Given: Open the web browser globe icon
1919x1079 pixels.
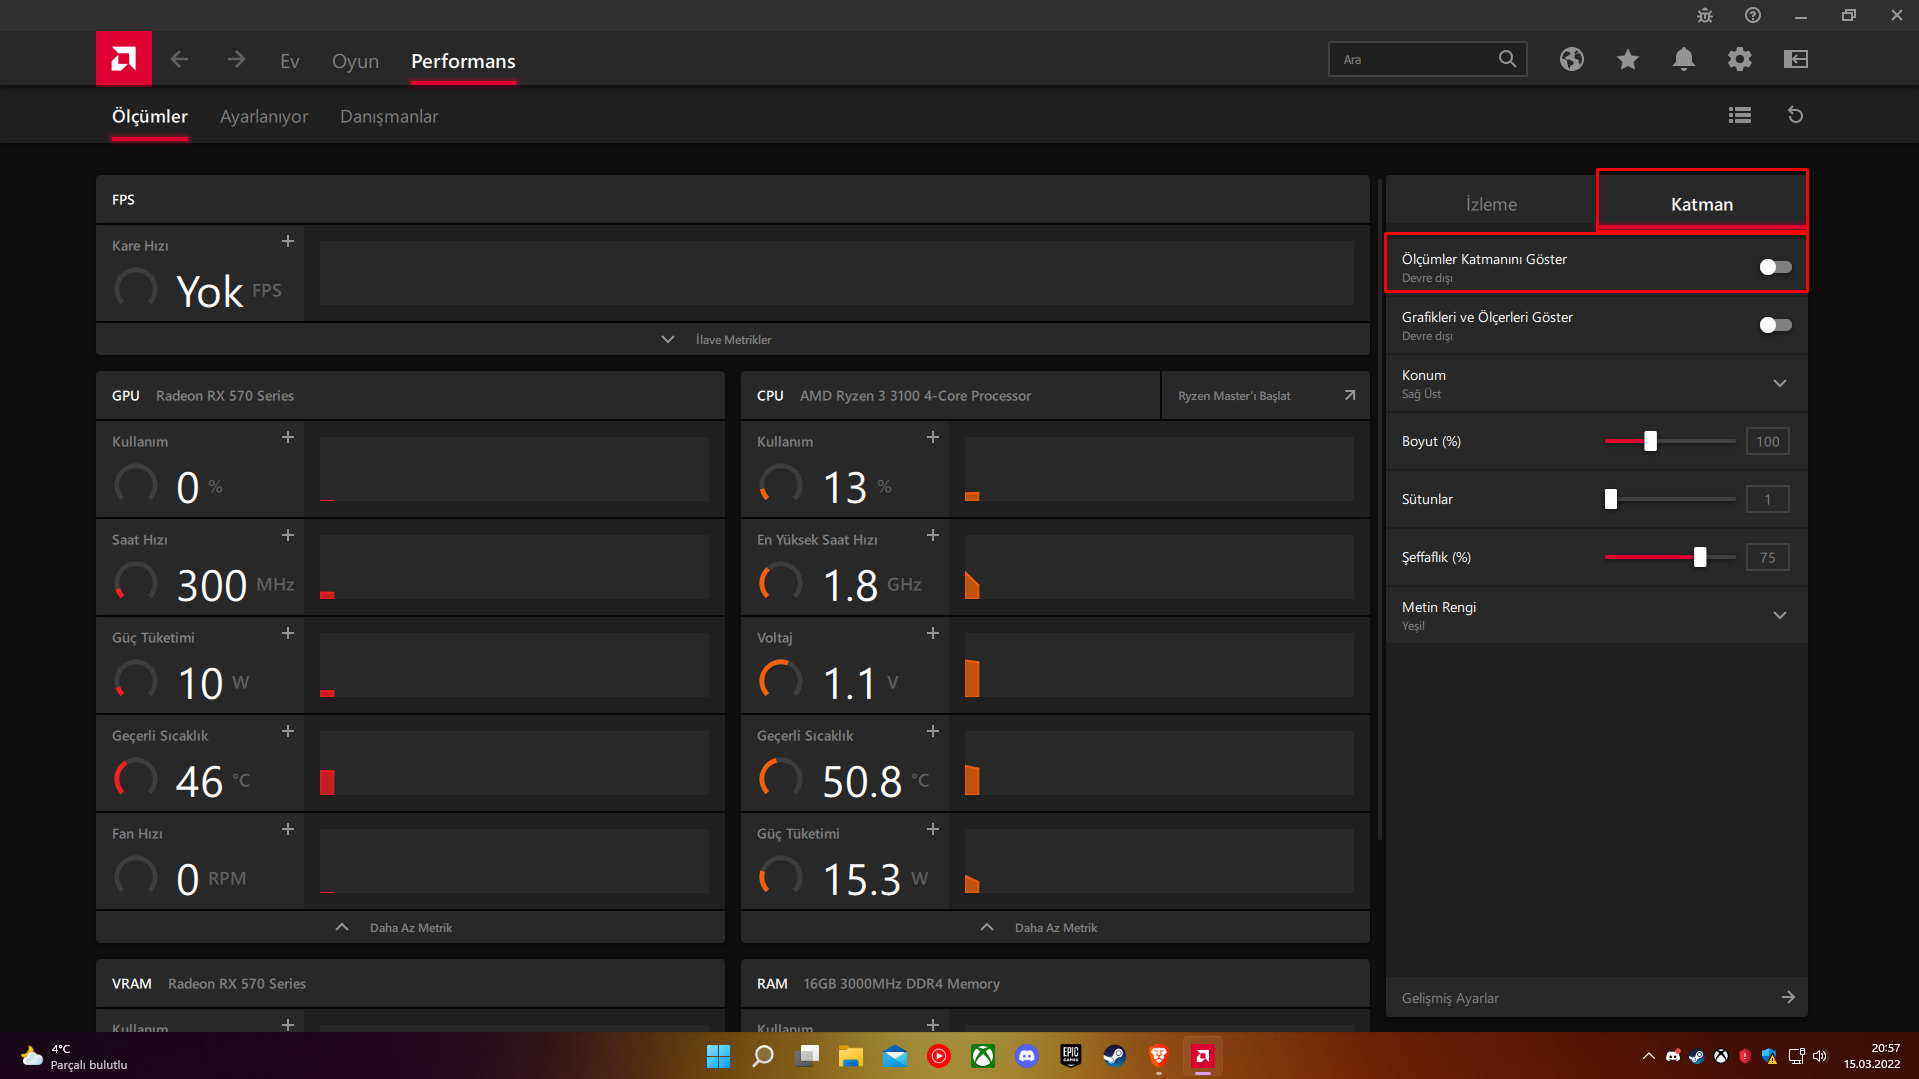Looking at the screenshot, I should [1572, 59].
